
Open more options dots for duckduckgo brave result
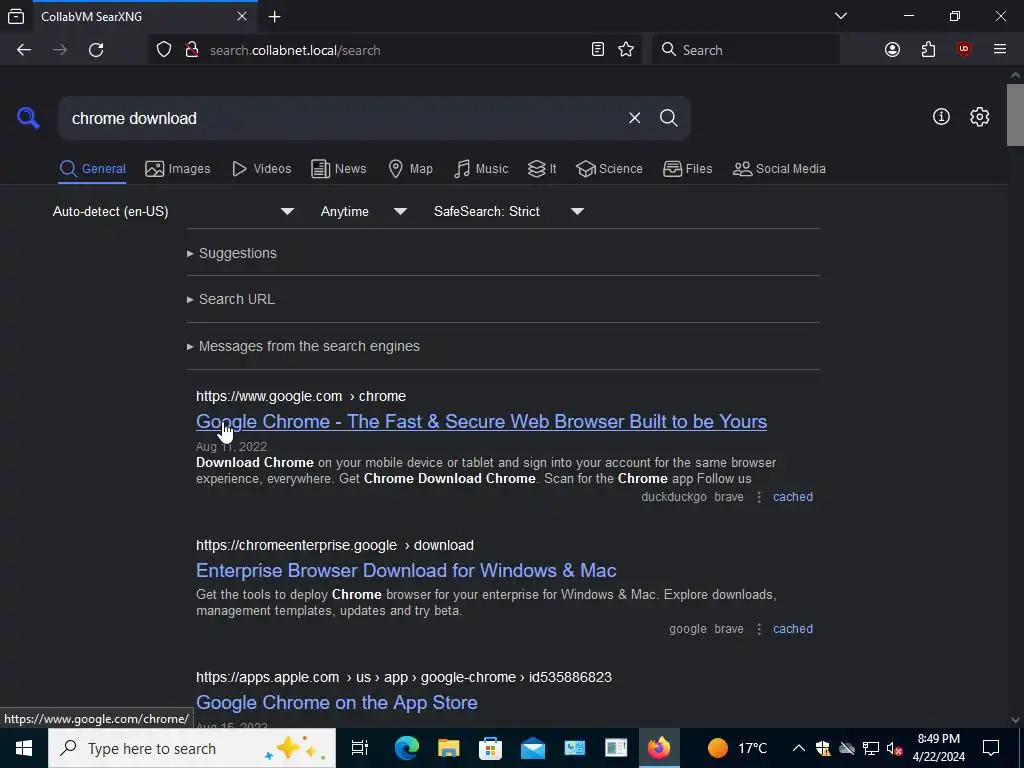click(759, 497)
